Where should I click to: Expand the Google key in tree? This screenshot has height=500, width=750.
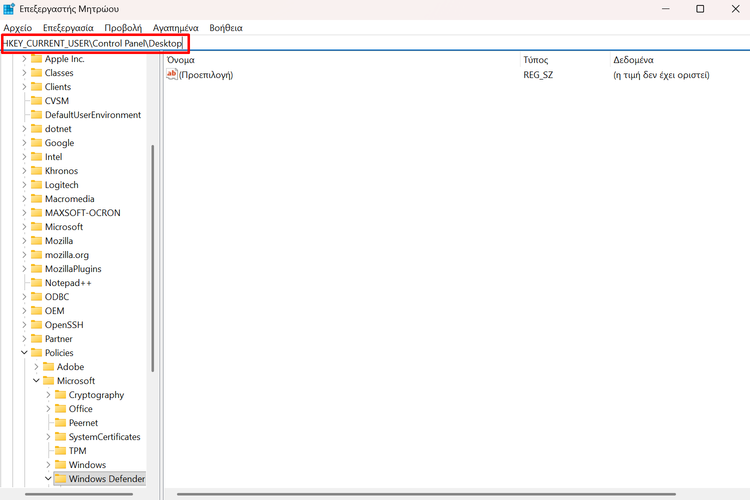point(23,143)
